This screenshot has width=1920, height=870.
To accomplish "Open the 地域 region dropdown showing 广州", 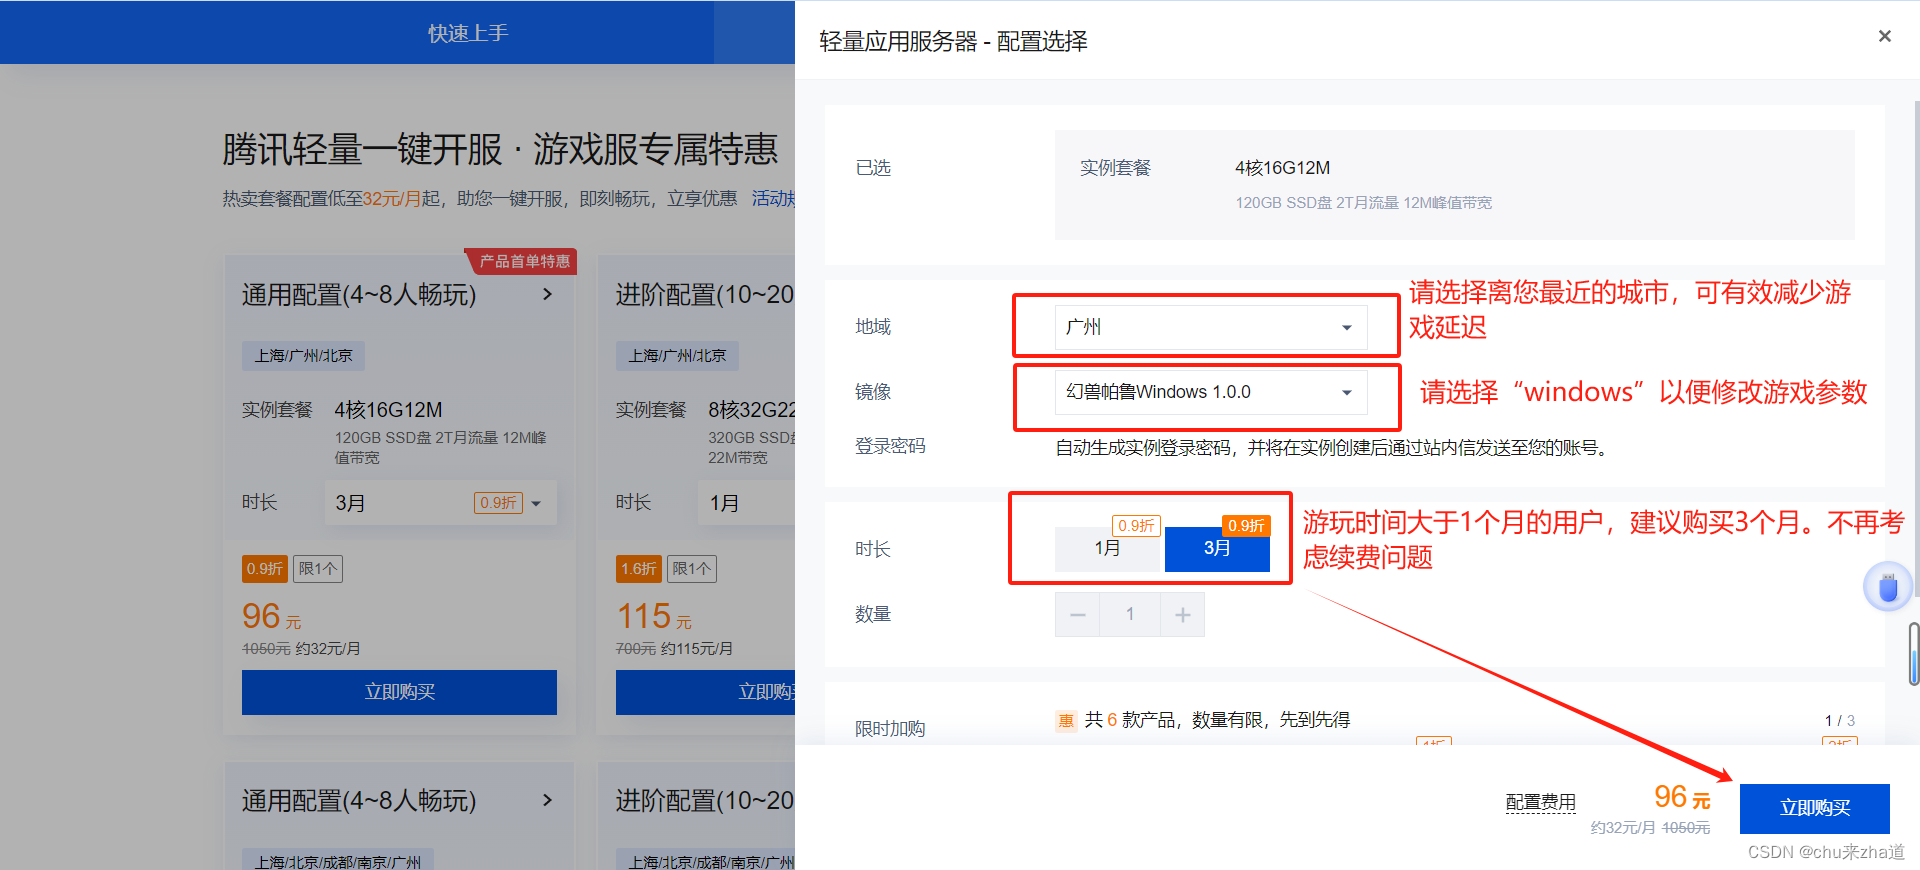I will [x=1211, y=327].
